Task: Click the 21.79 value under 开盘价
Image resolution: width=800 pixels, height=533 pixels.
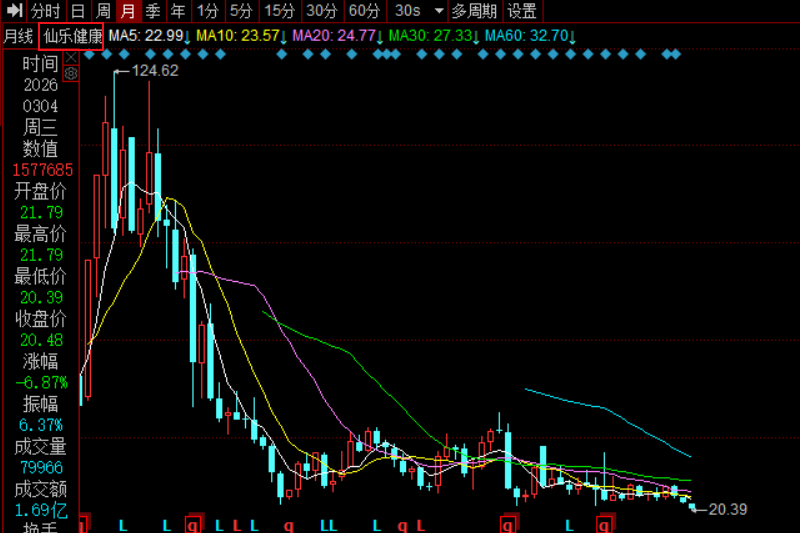Action: pos(41,212)
